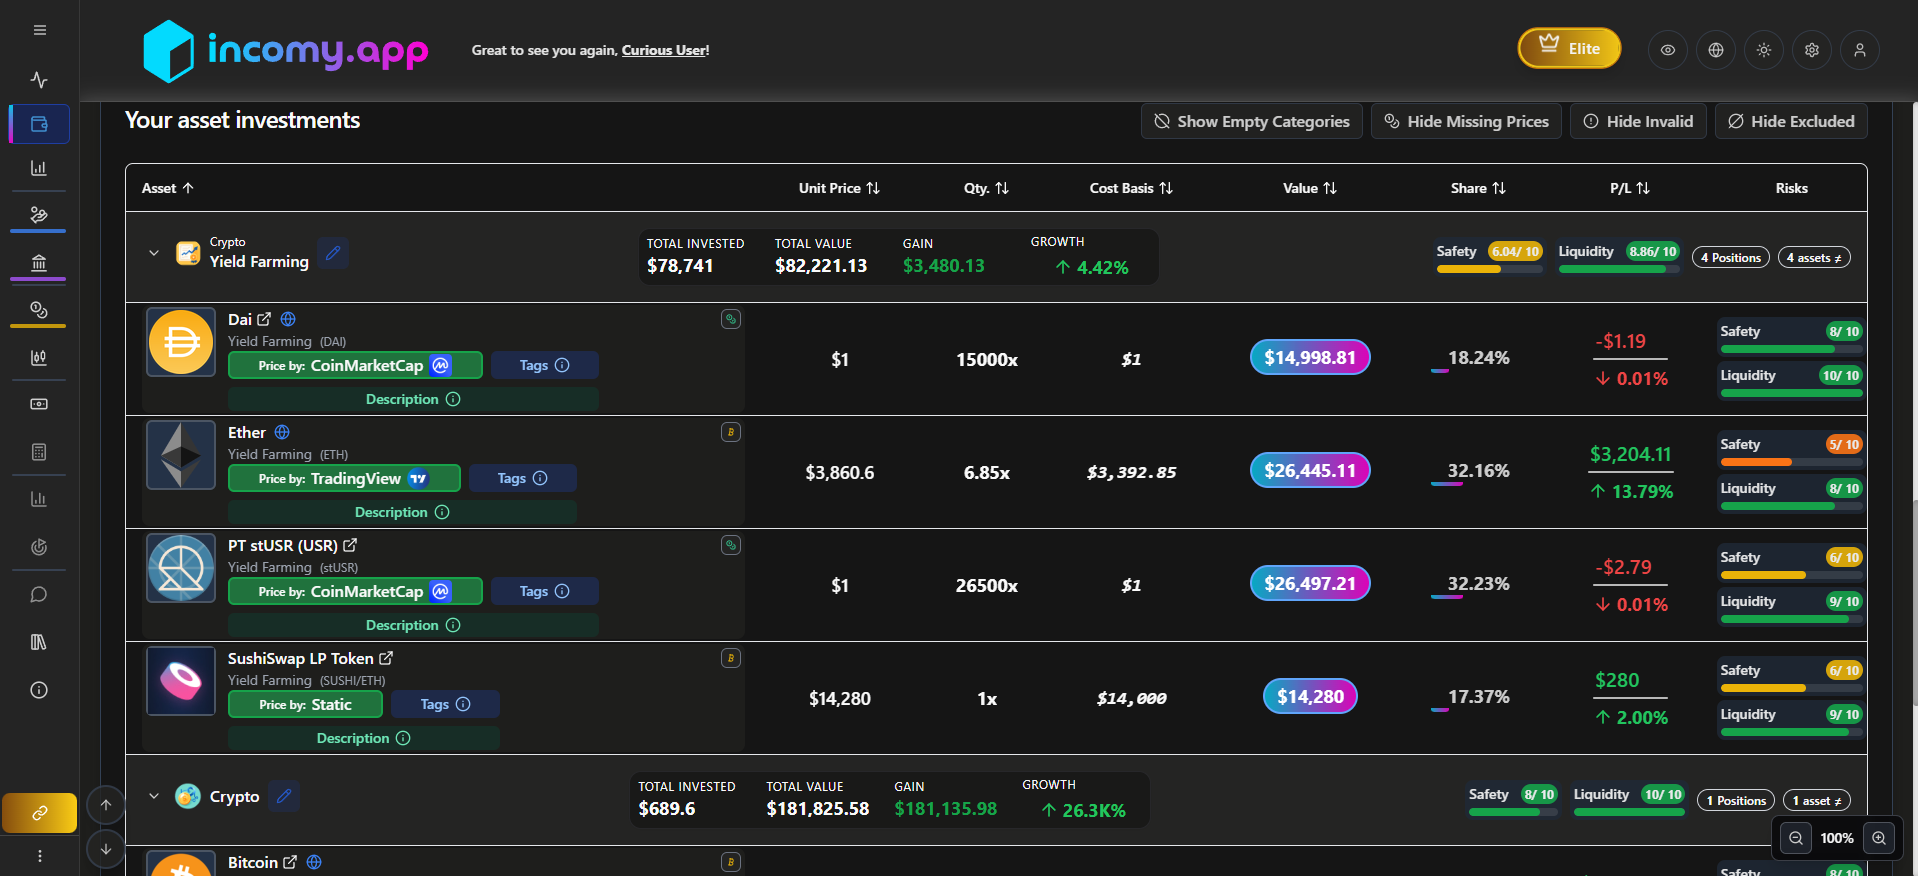Toggle Hide Missing Prices
Screen dimensions: 1918x876
coord(1466,121)
